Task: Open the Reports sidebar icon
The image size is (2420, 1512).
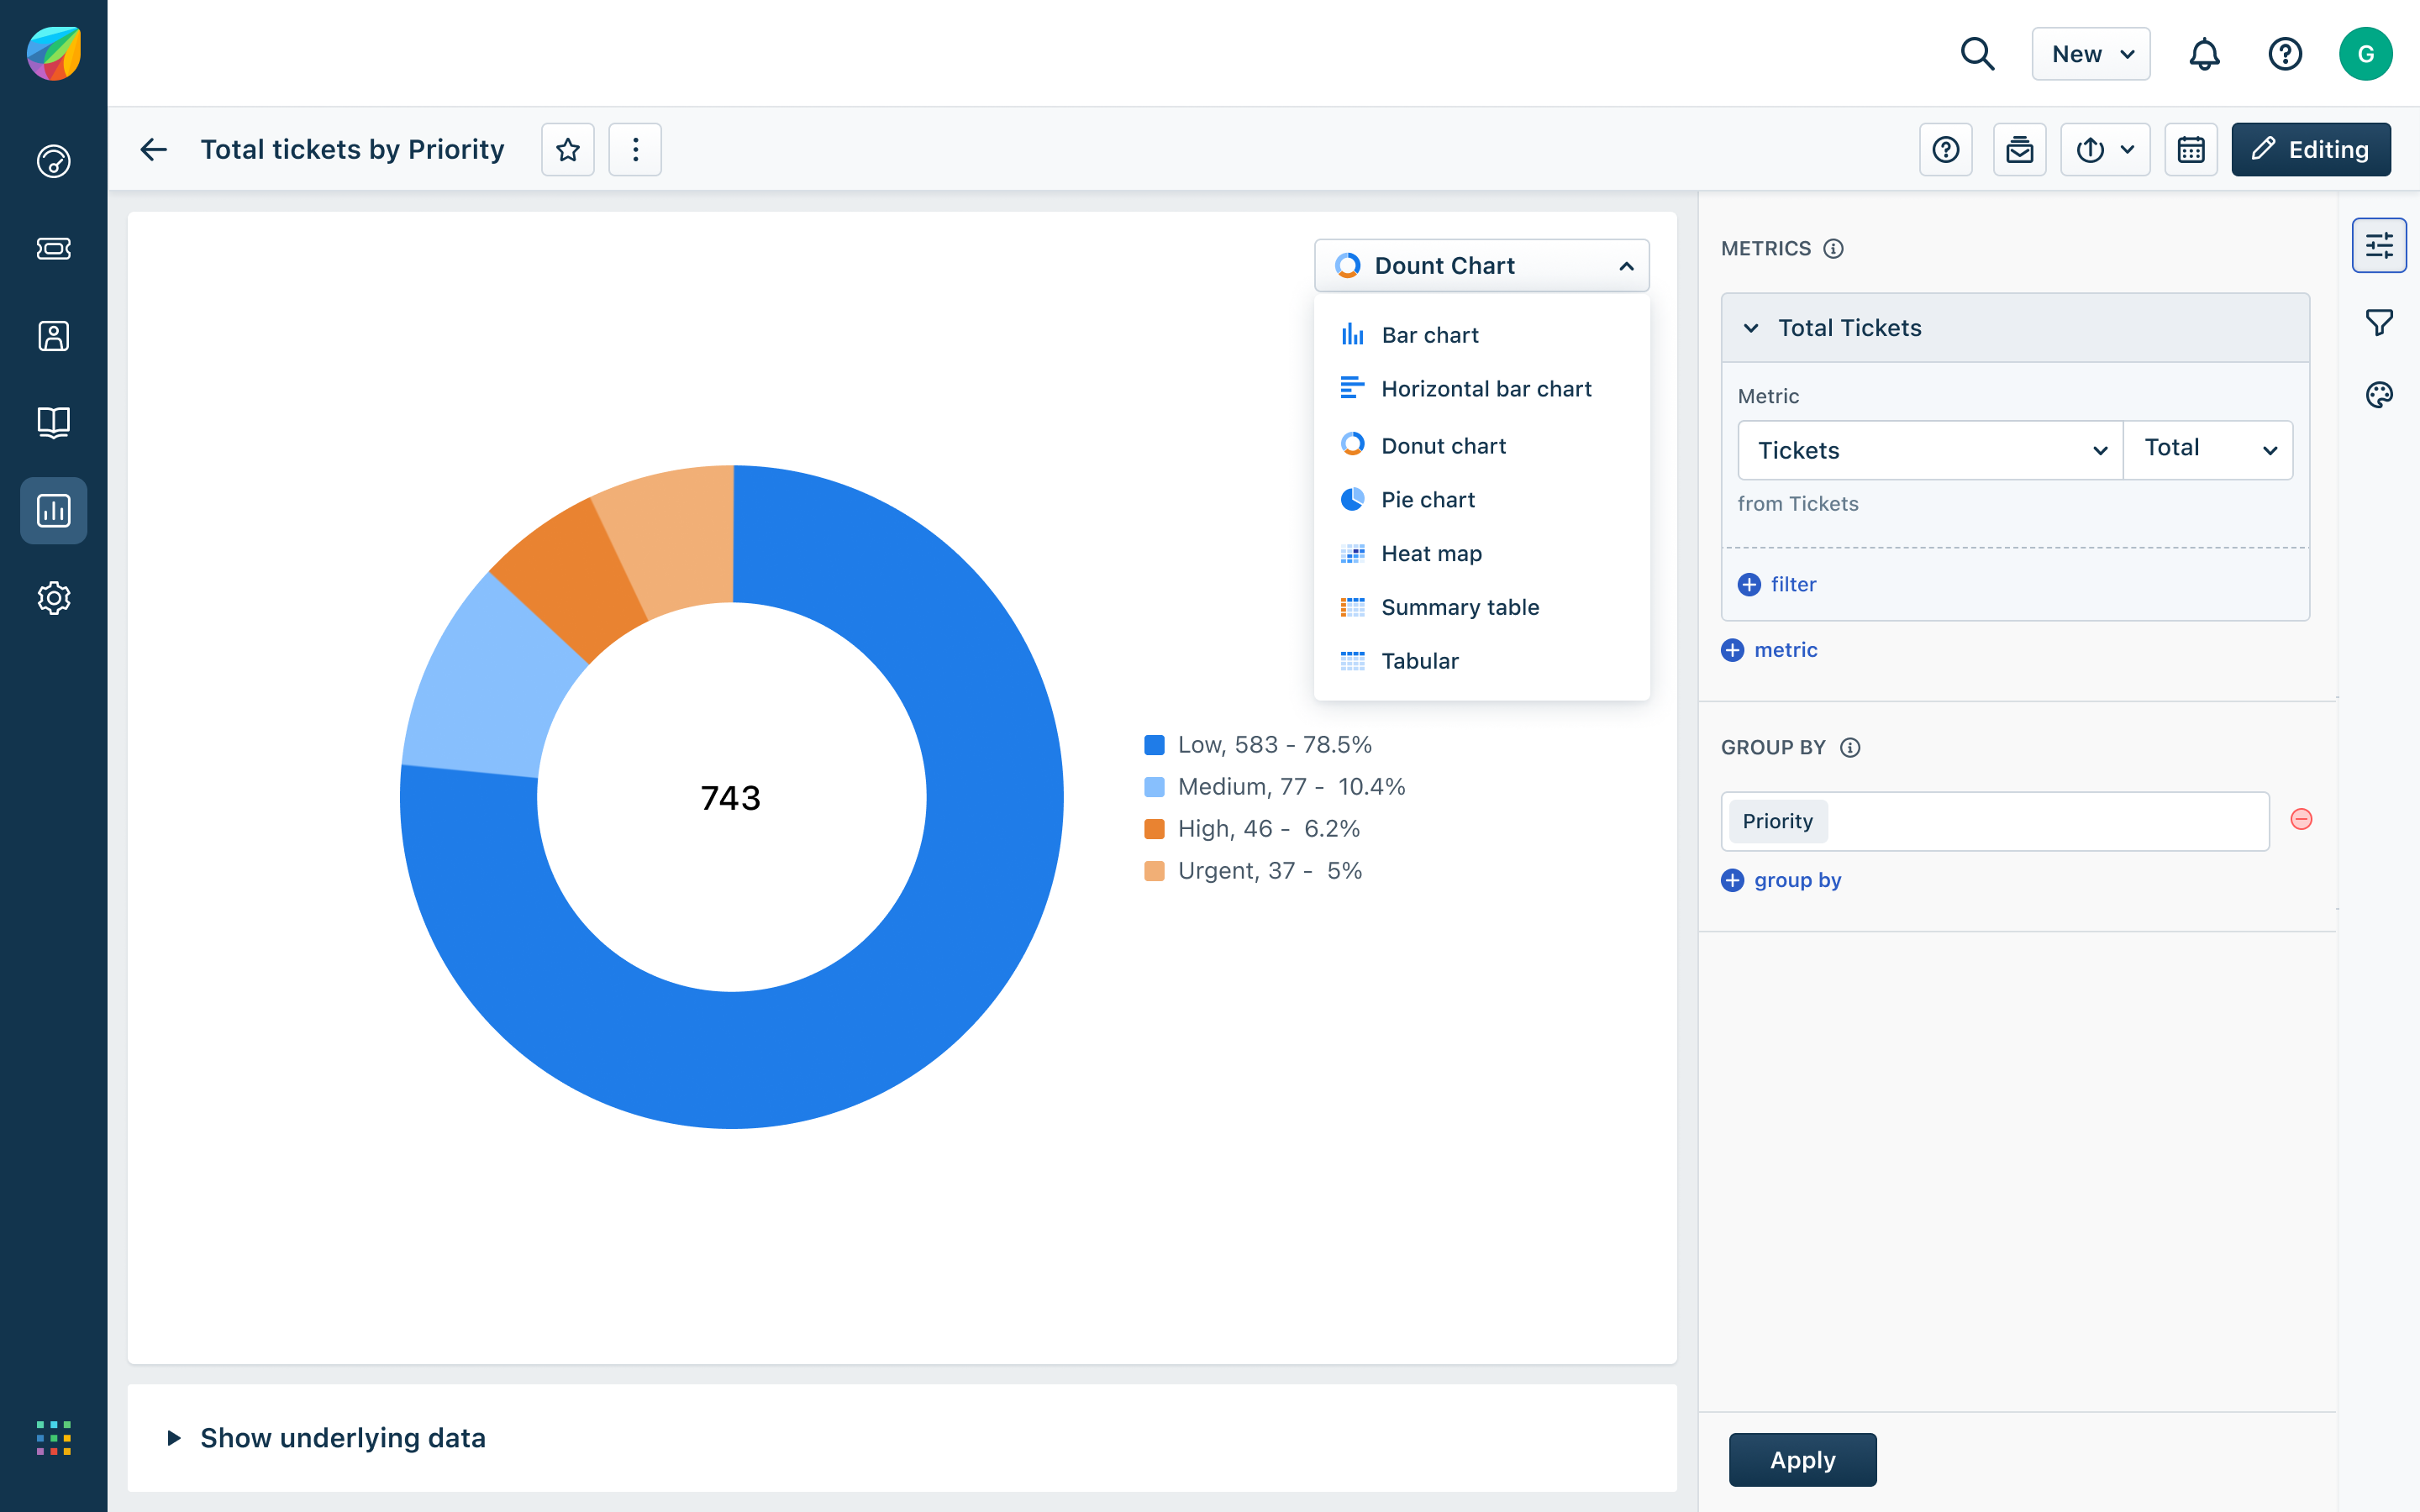Action: pos(53,510)
